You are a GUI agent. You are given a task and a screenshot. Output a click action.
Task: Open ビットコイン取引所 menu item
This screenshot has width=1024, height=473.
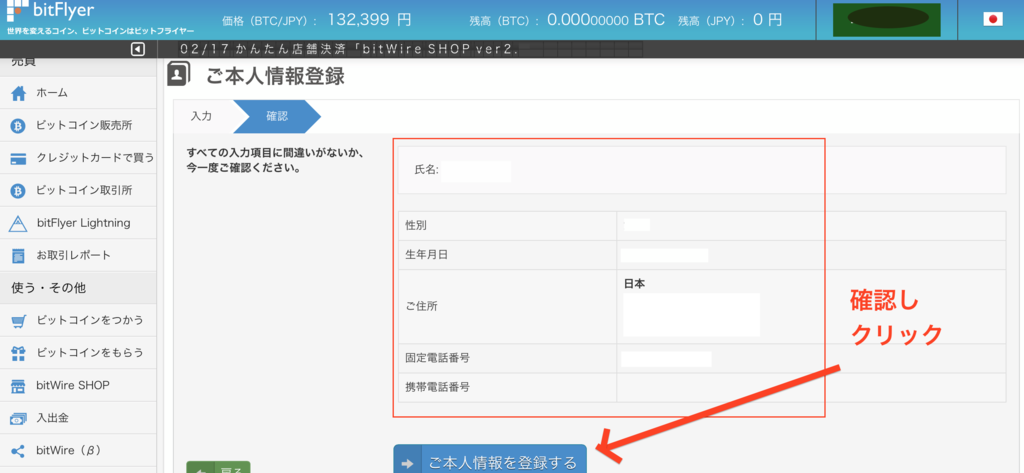[78, 191]
